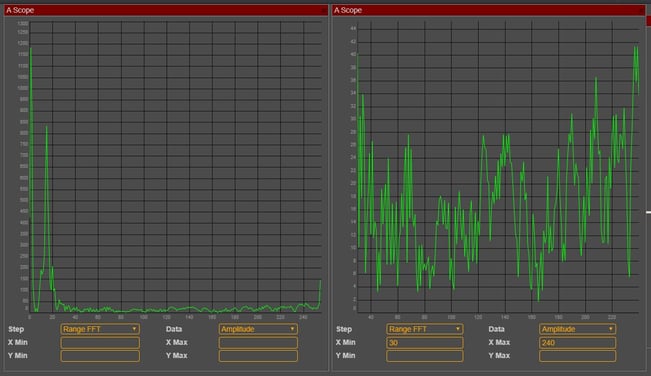651x376 pixels.
Task: Click the white marker at the right edge
Action: click(648, 212)
